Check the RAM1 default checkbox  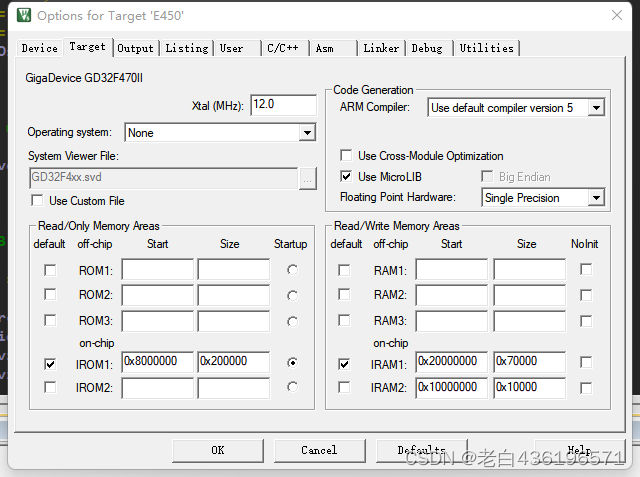coord(344,270)
